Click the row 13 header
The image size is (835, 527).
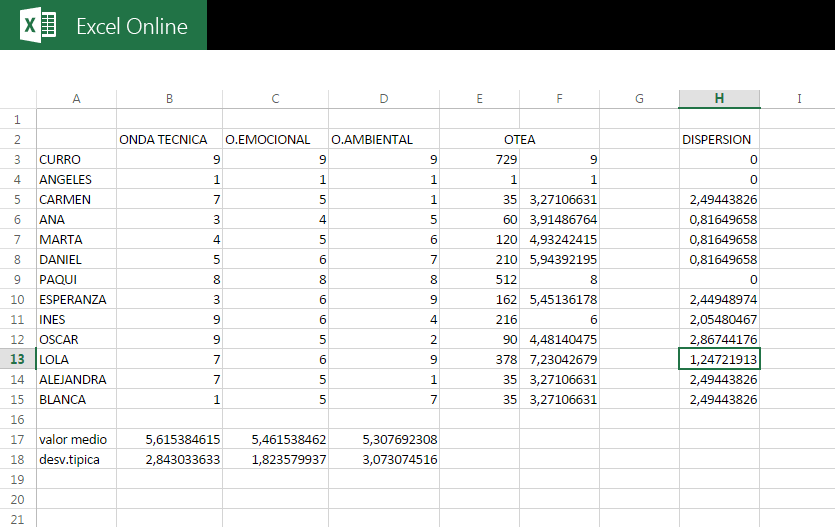pyautogui.click(x=18, y=359)
